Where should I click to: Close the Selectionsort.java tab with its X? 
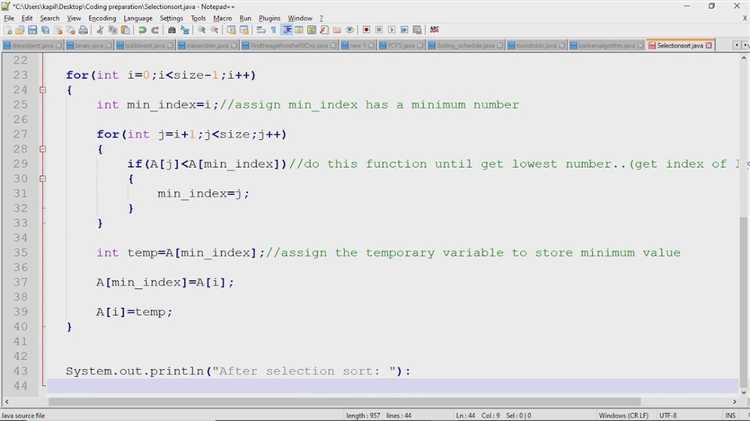point(709,45)
